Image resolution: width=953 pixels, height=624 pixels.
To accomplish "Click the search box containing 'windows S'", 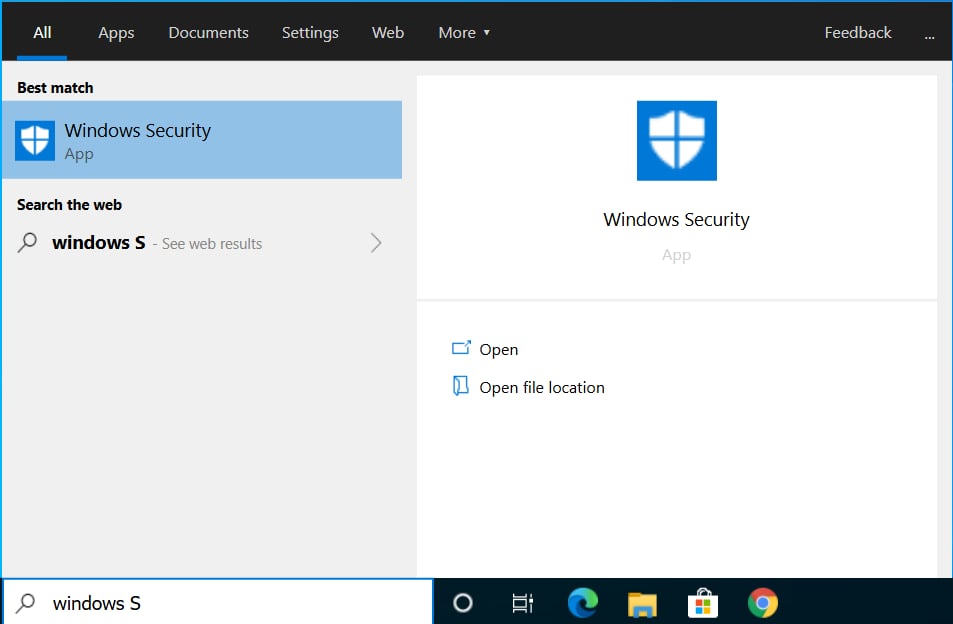I will click(x=230, y=603).
